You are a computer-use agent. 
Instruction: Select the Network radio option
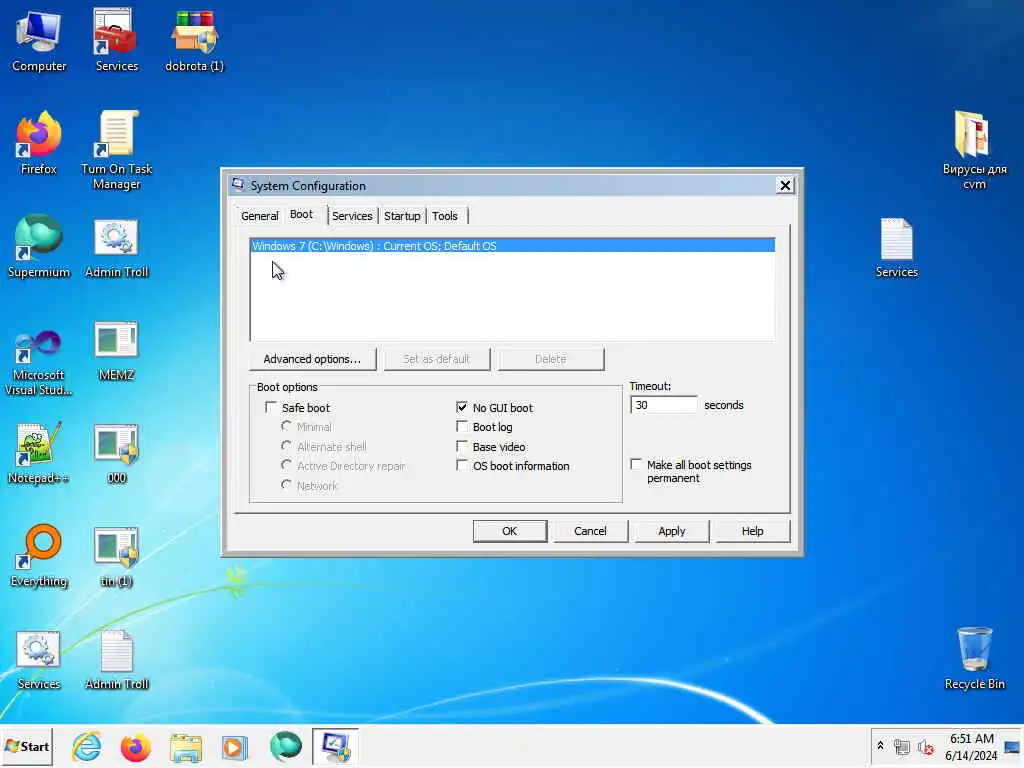click(x=286, y=485)
